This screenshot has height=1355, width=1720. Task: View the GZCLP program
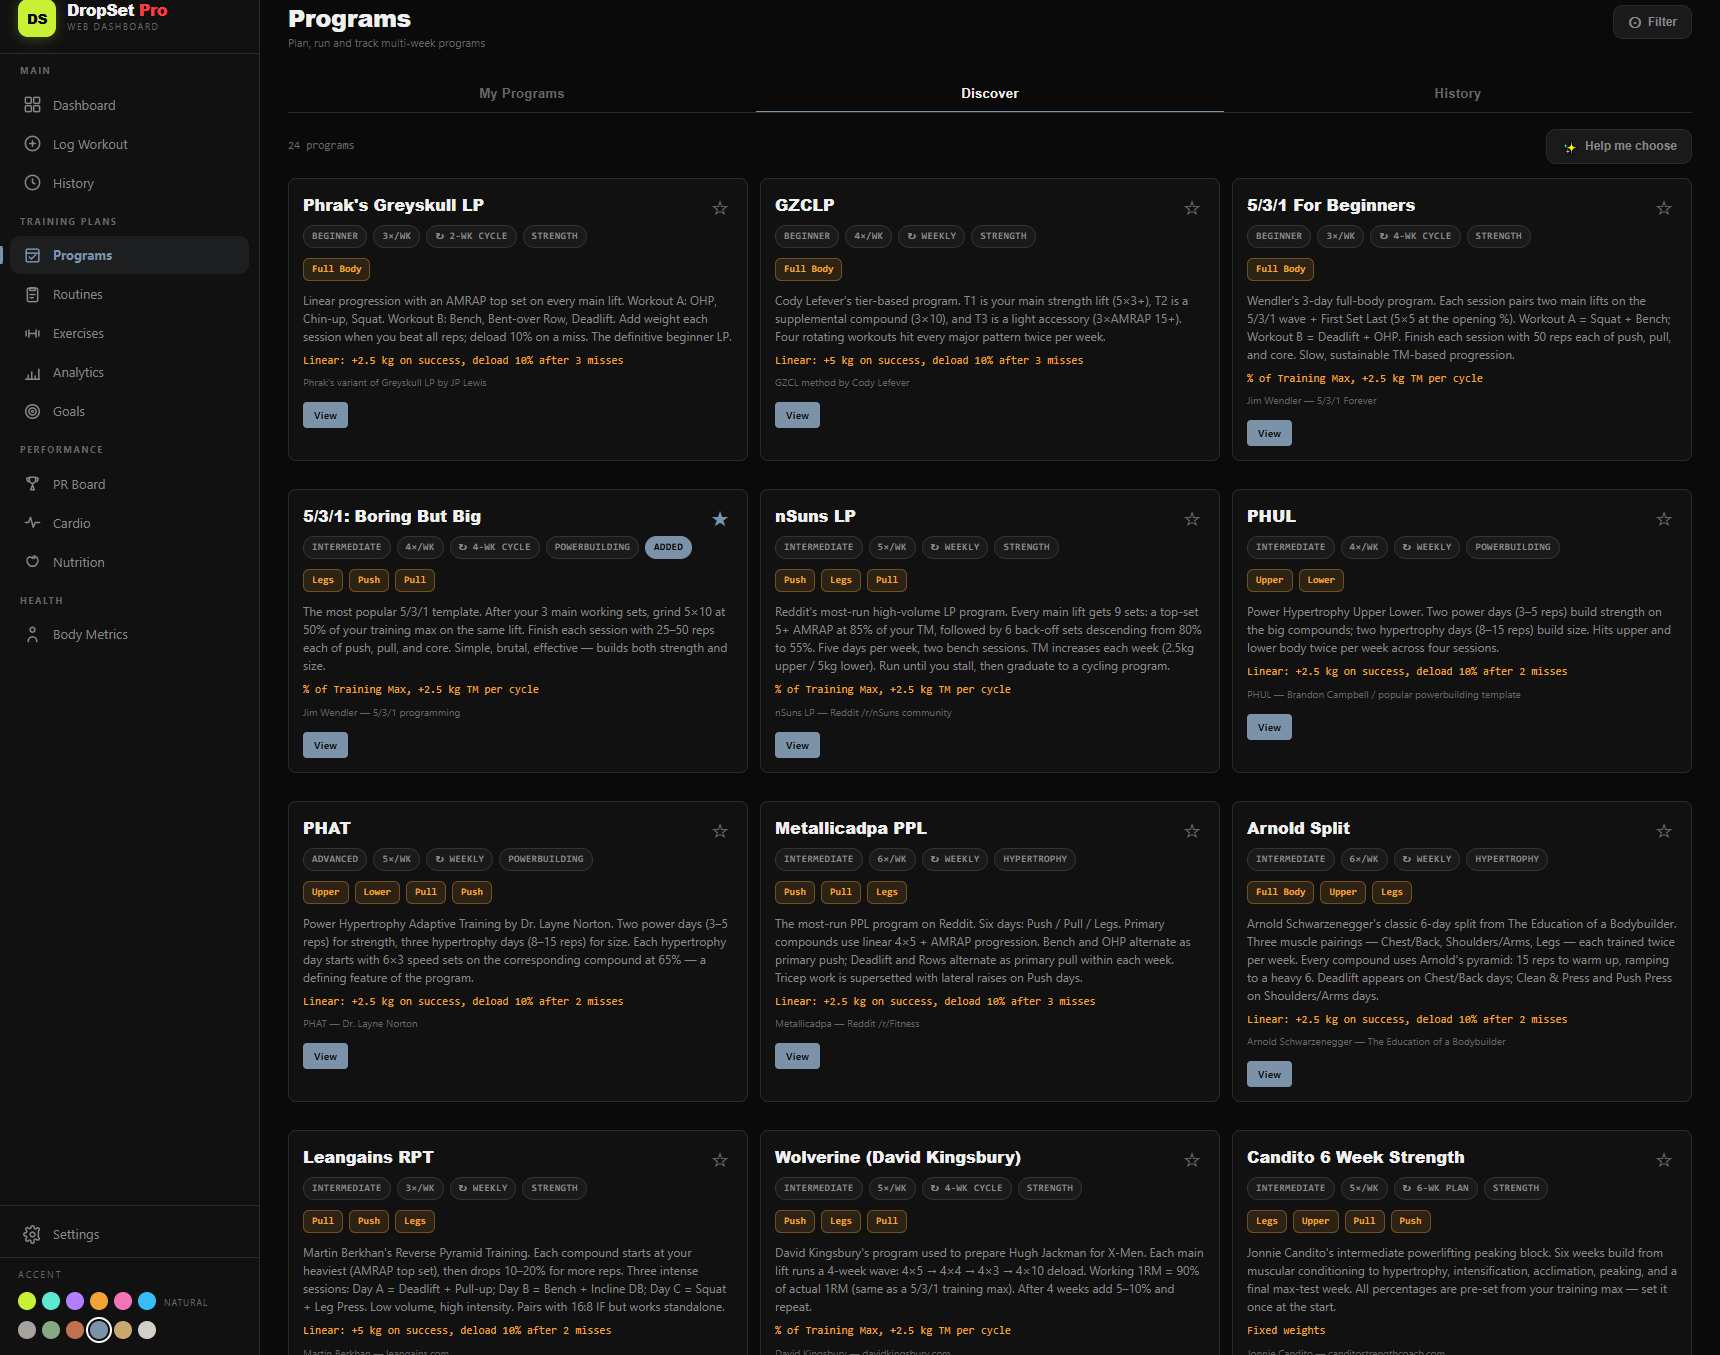pos(797,415)
